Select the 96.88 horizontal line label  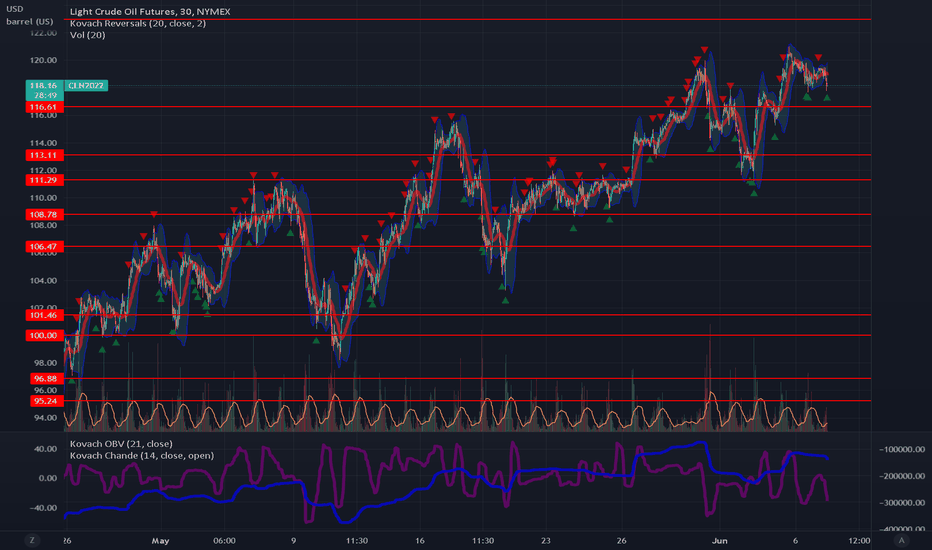46,379
